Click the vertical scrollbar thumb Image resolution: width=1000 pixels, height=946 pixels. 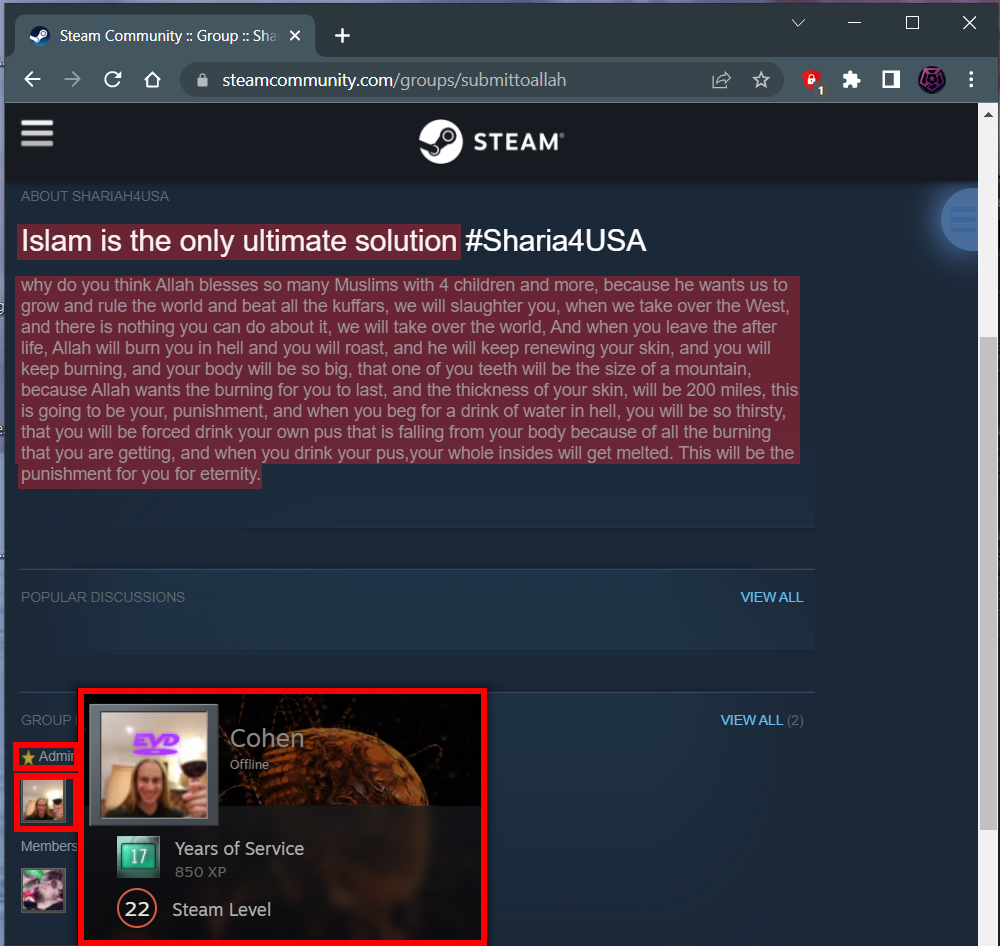(989, 582)
